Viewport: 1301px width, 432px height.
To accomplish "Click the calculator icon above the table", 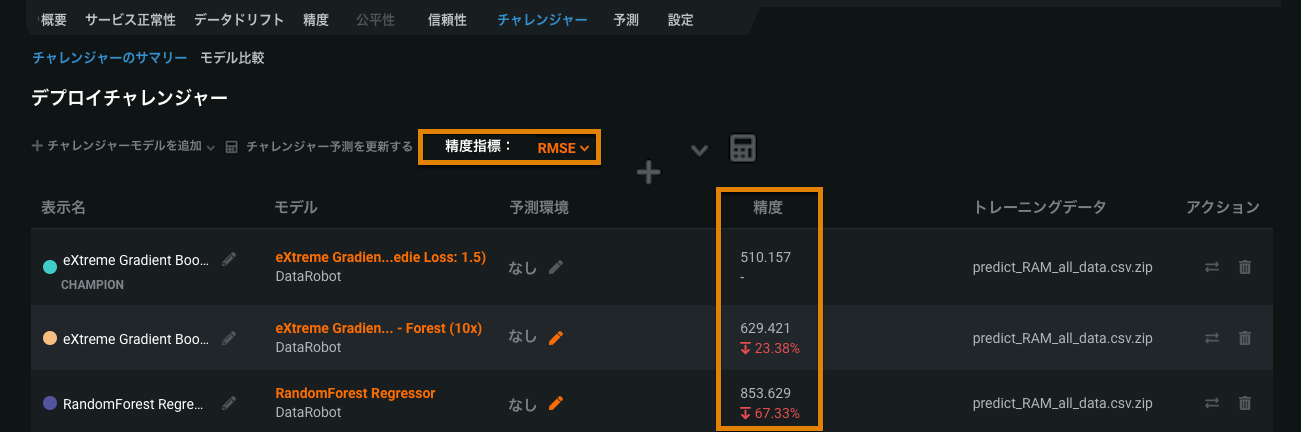I will 742,148.
